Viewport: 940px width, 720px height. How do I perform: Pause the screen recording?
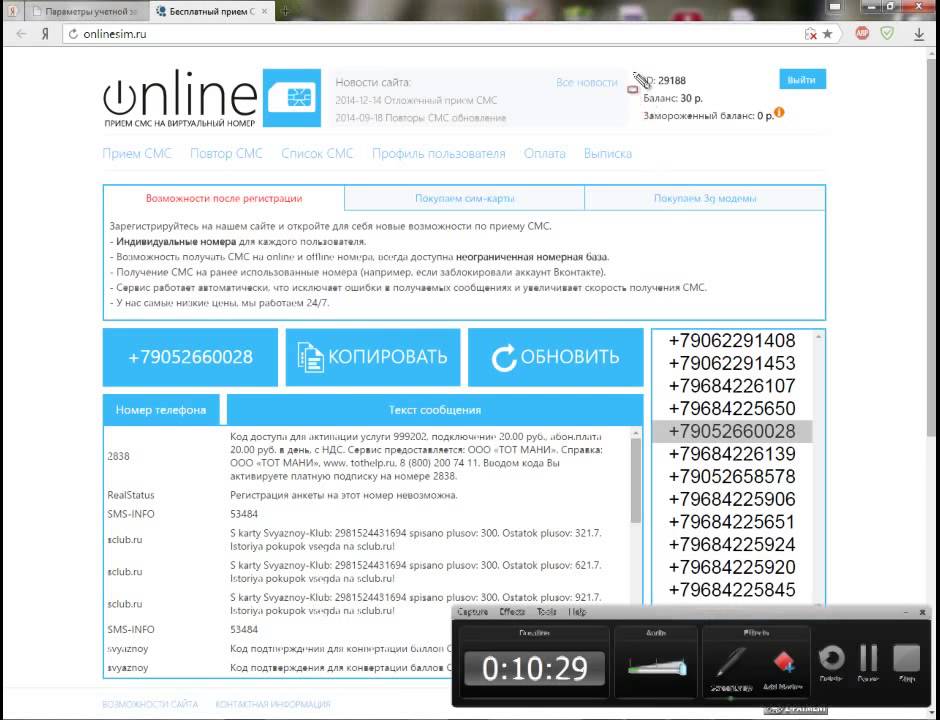pos(868,659)
